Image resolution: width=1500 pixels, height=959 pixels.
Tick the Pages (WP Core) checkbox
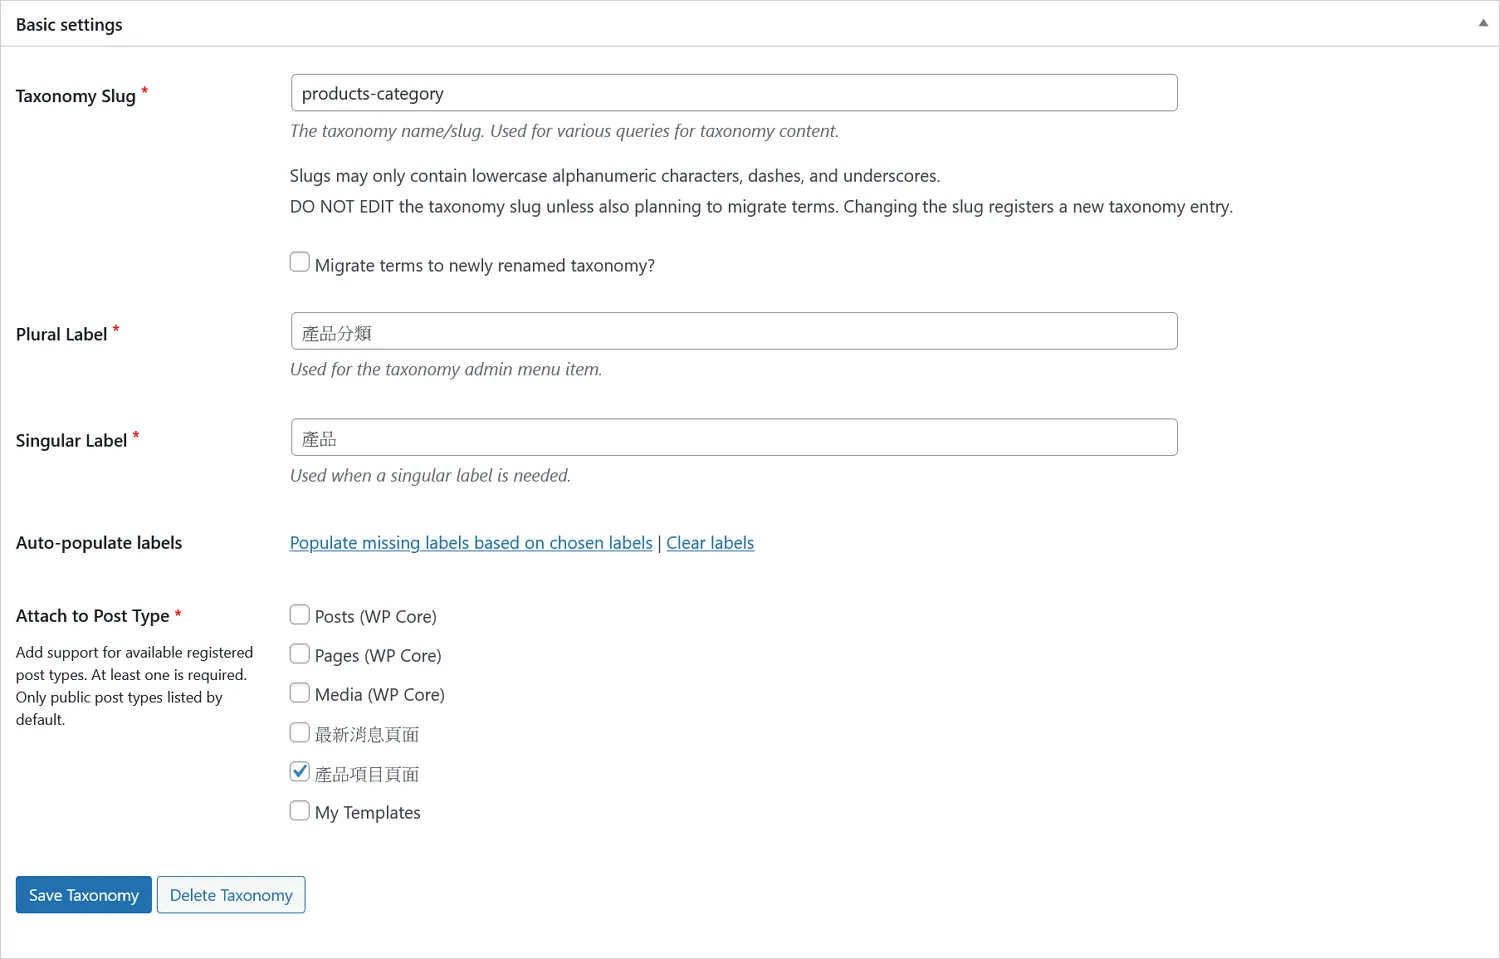(300, 654)
